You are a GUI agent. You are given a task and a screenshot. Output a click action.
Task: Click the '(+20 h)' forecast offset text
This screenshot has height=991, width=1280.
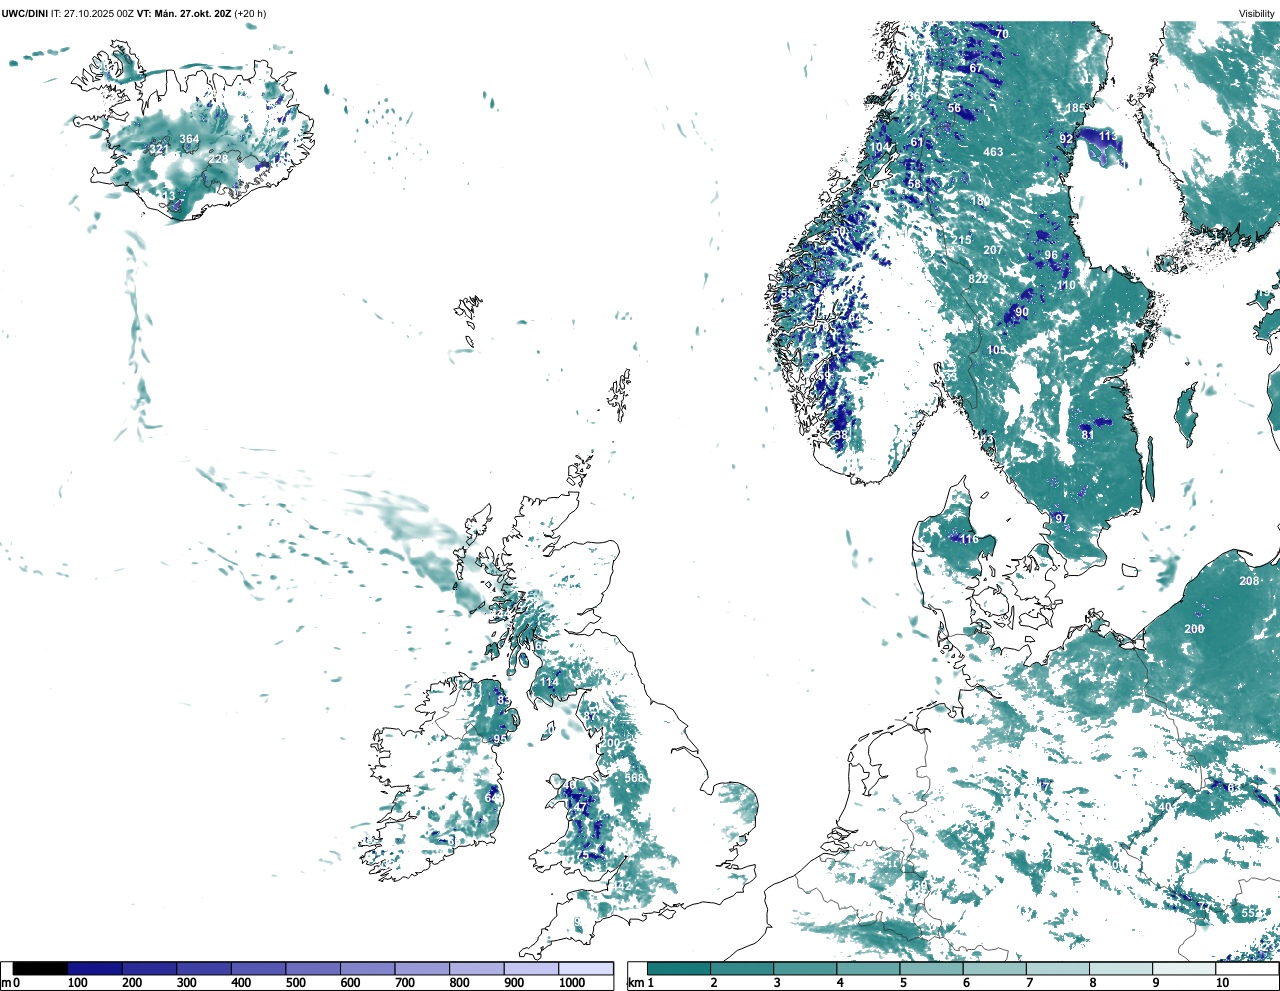click(x=250, y=13)
